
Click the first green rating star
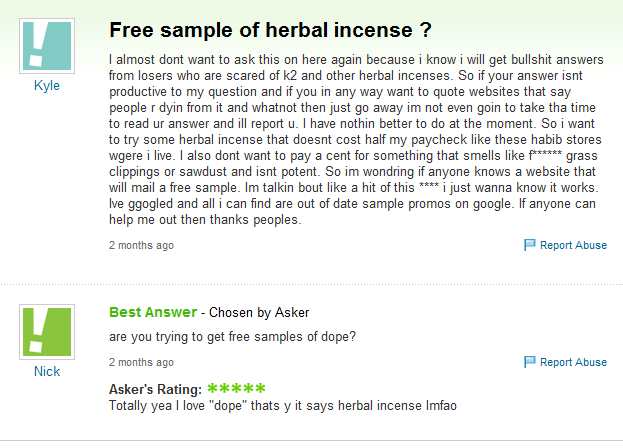click(213, 387)
